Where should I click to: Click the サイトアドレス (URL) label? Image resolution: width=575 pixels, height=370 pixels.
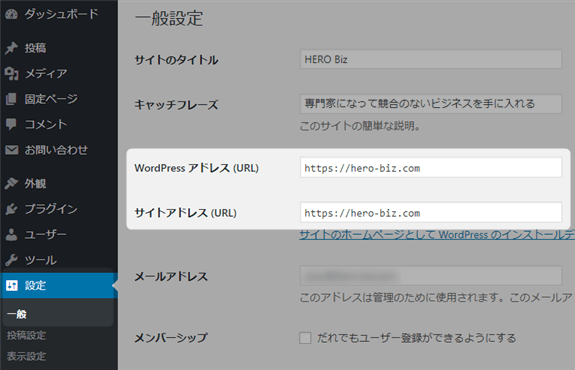186,213
